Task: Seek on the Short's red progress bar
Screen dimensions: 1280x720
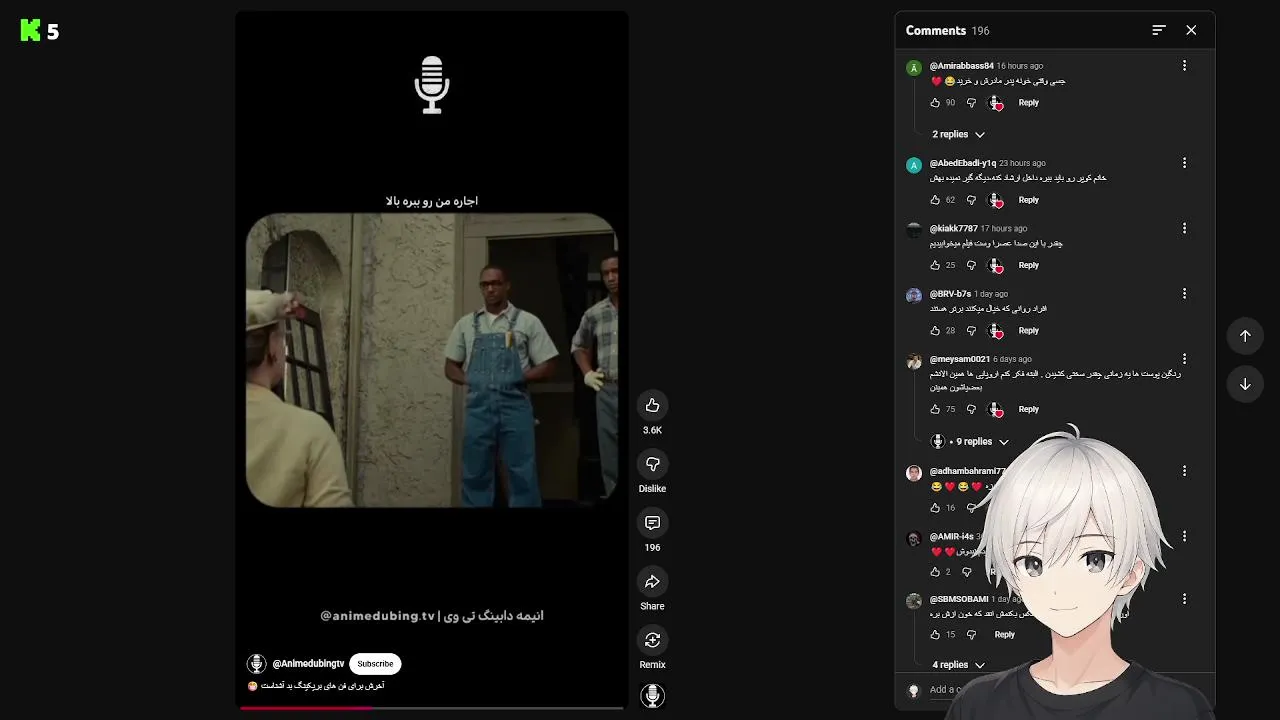Action: 432,708
